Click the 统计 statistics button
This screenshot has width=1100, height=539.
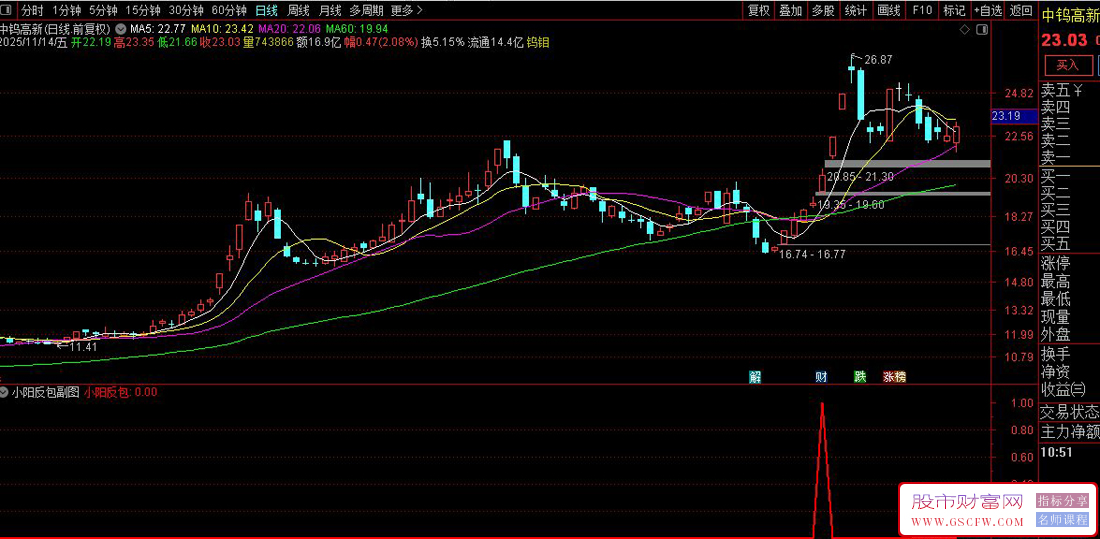pyautogui.click(x=855, y=10)
